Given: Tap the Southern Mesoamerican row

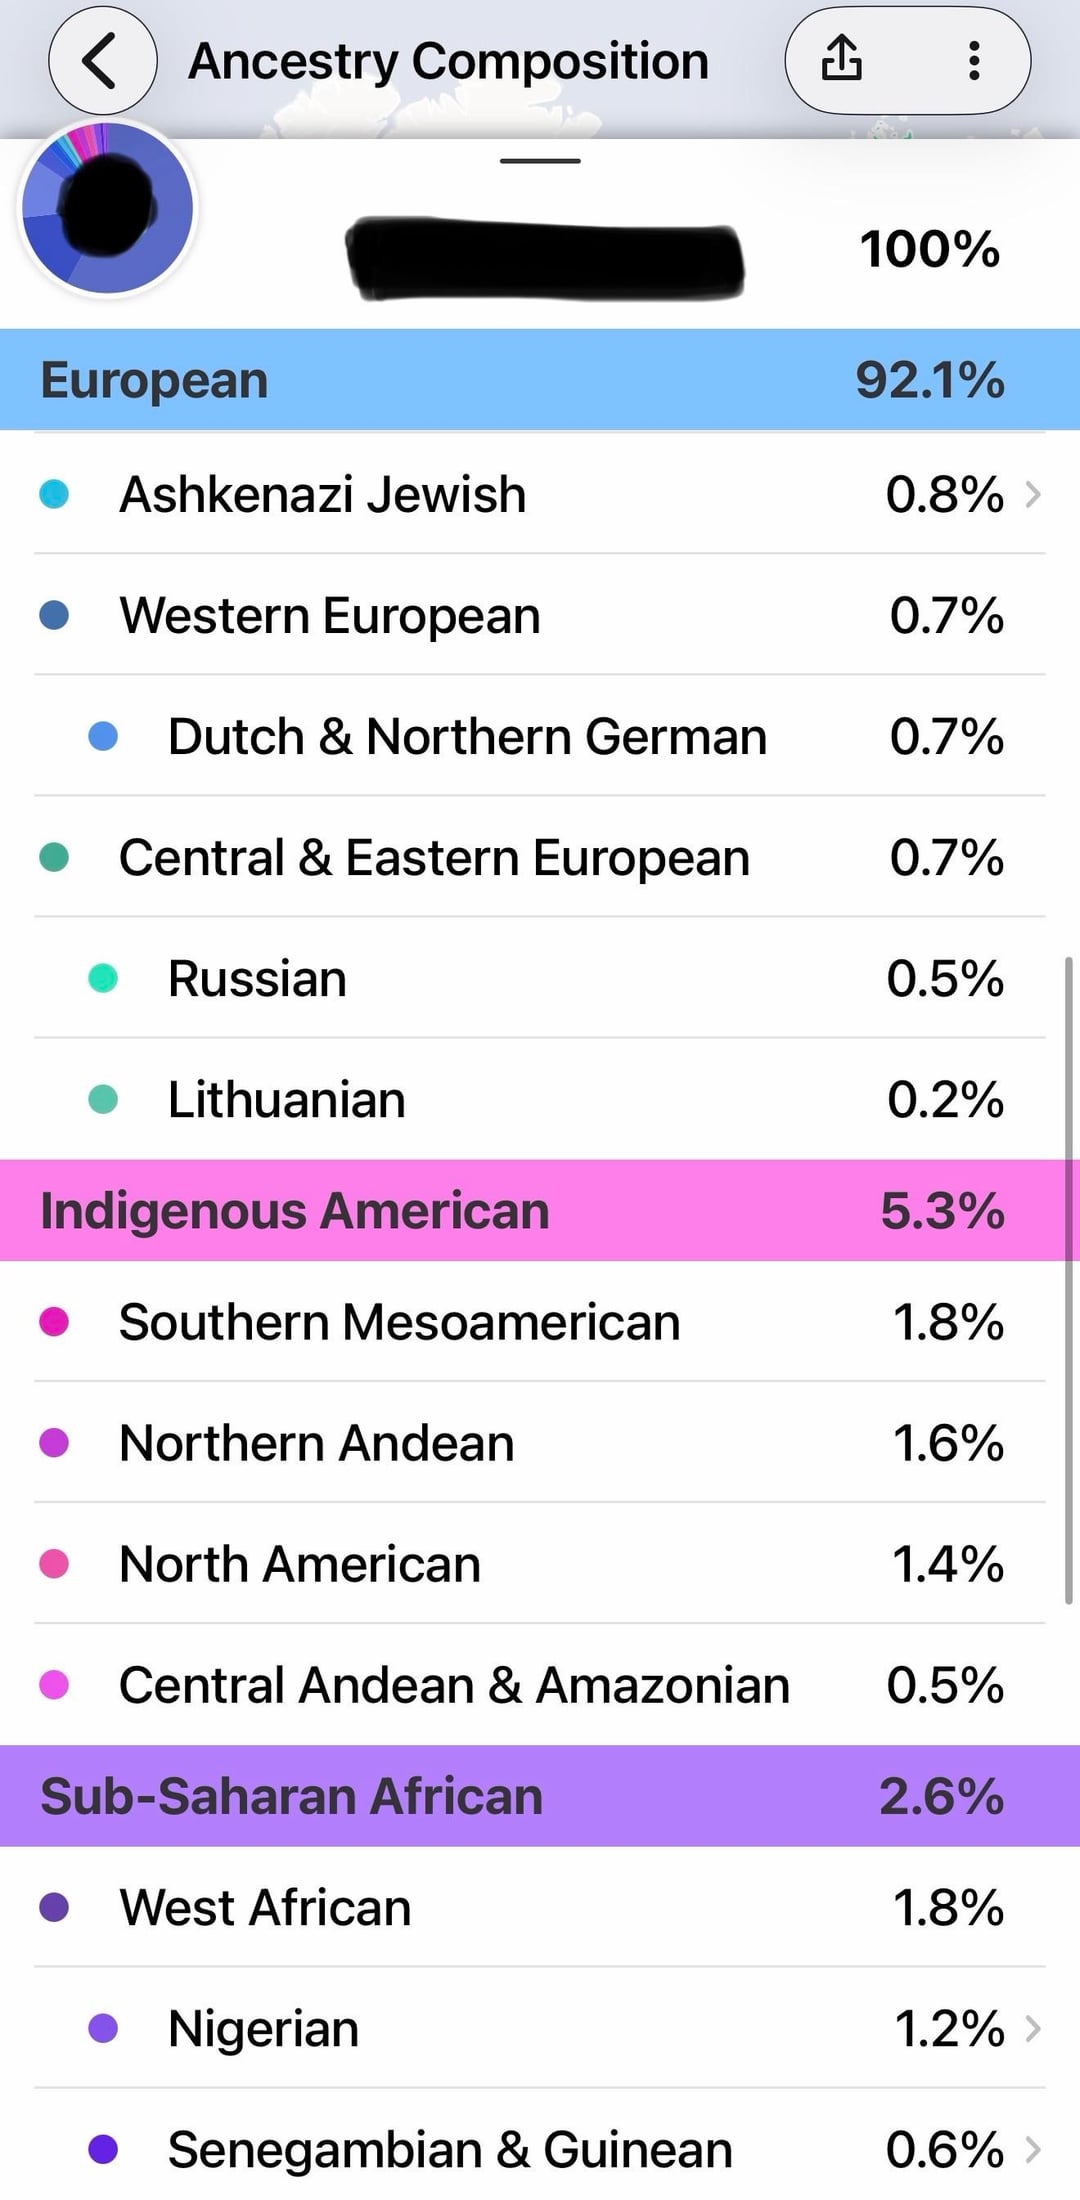Looking at the screenshot, I should 540,1322.
